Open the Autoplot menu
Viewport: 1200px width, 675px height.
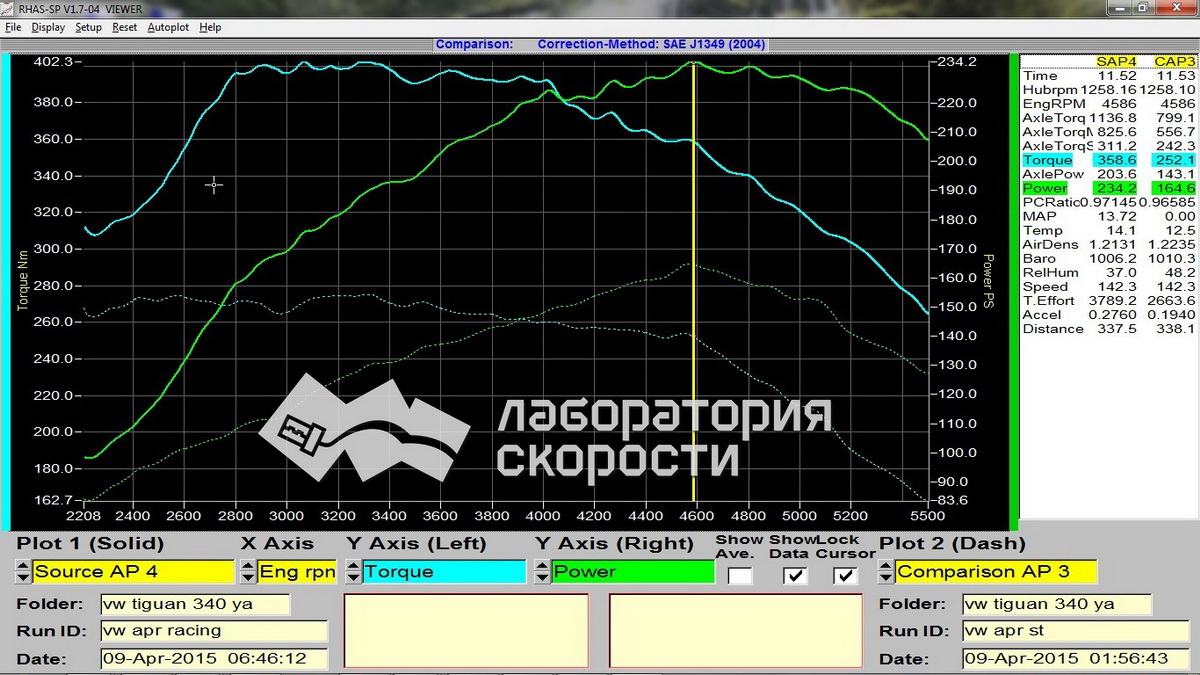168,27
